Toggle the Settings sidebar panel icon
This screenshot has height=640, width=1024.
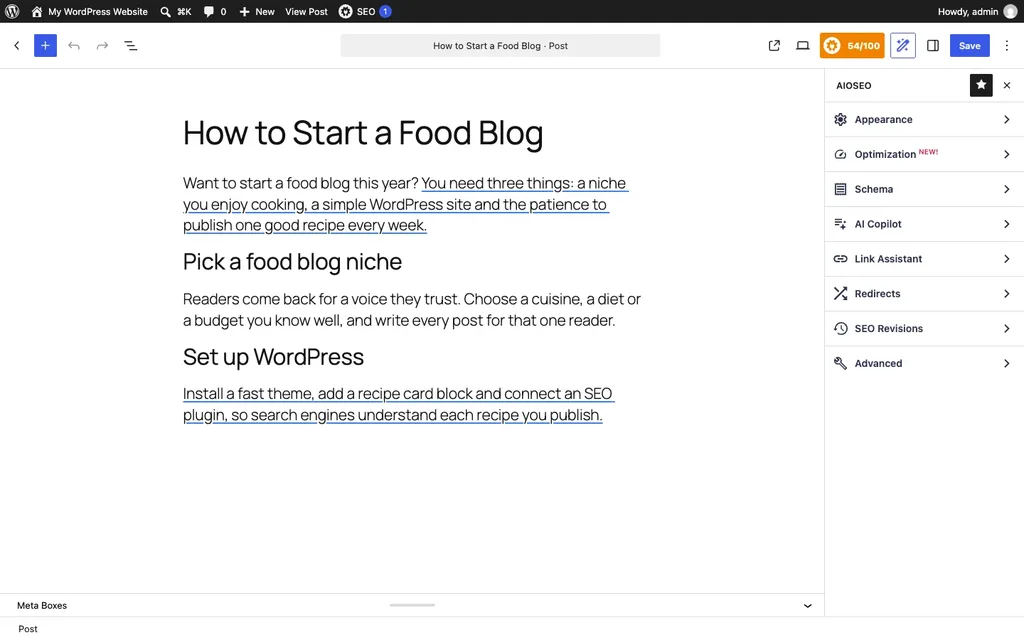[x=933, y=46]
